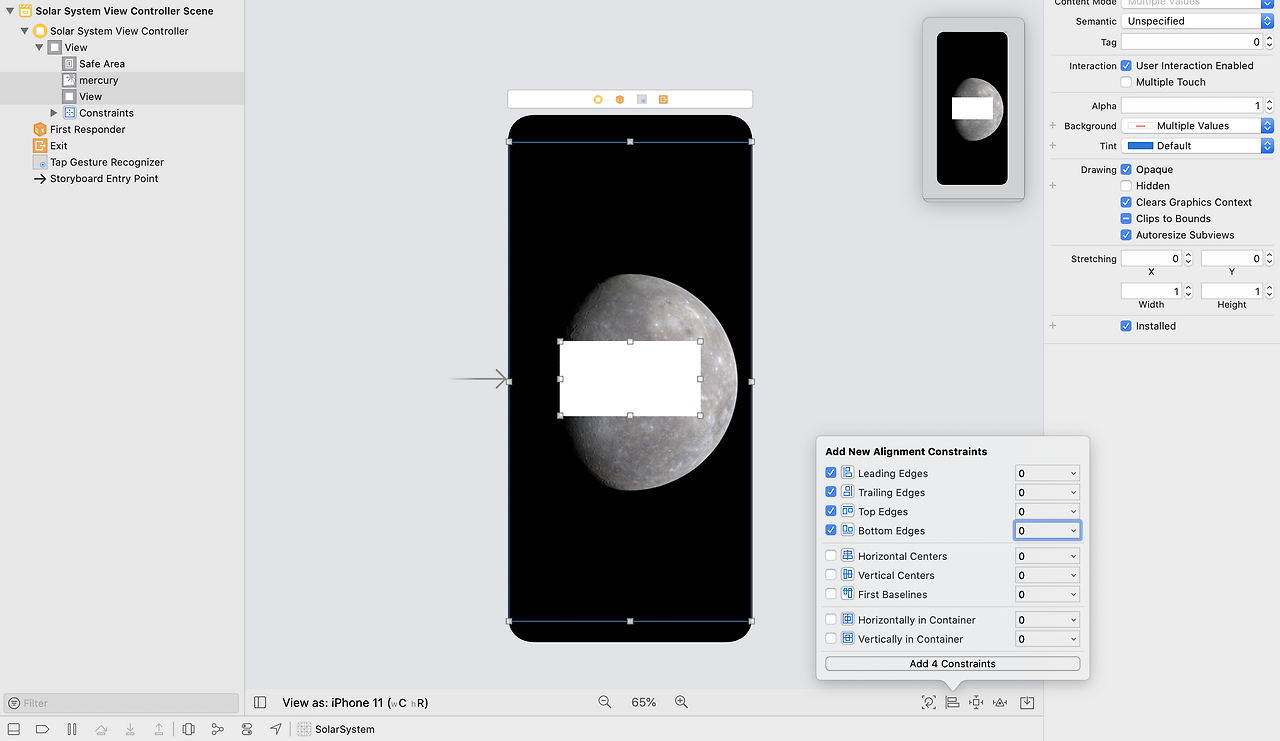Select the white view on the canvas

tap(630, 379)
